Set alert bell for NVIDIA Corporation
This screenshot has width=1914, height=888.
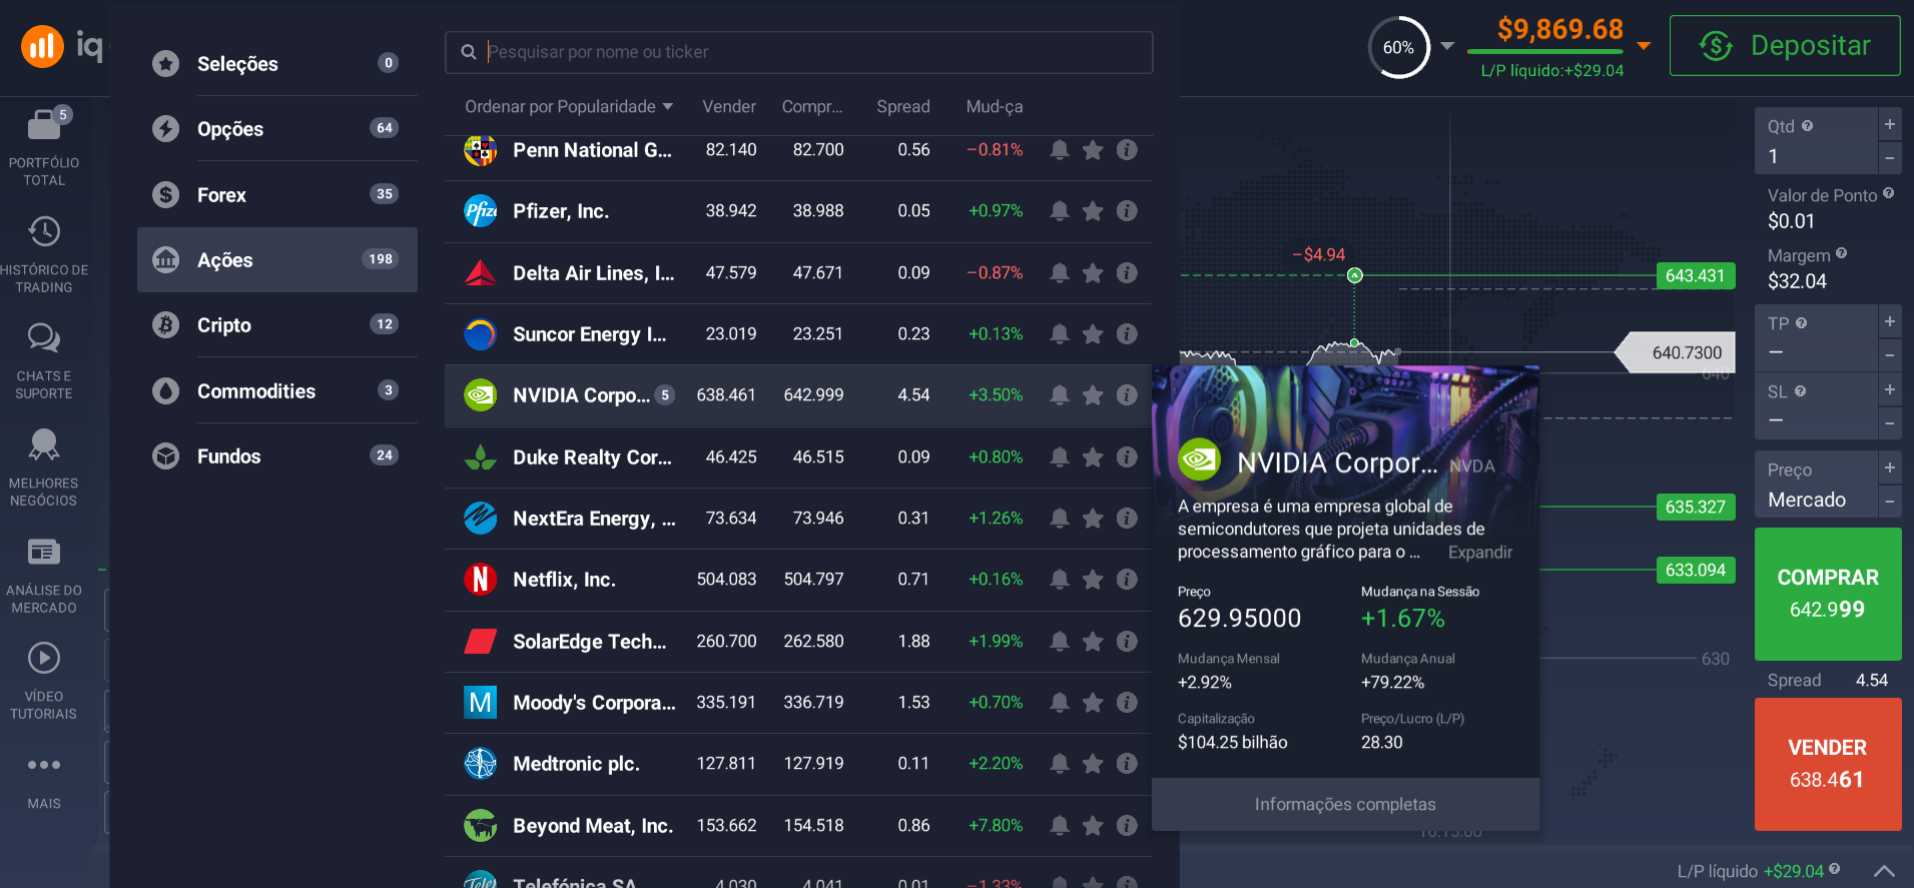coord(1060,395)
